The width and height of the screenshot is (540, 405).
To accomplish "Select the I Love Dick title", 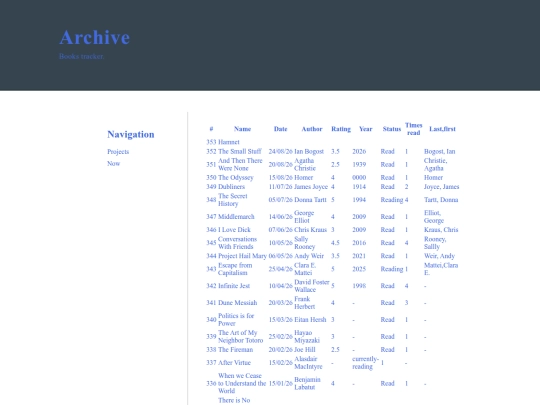I will (234, 230).
